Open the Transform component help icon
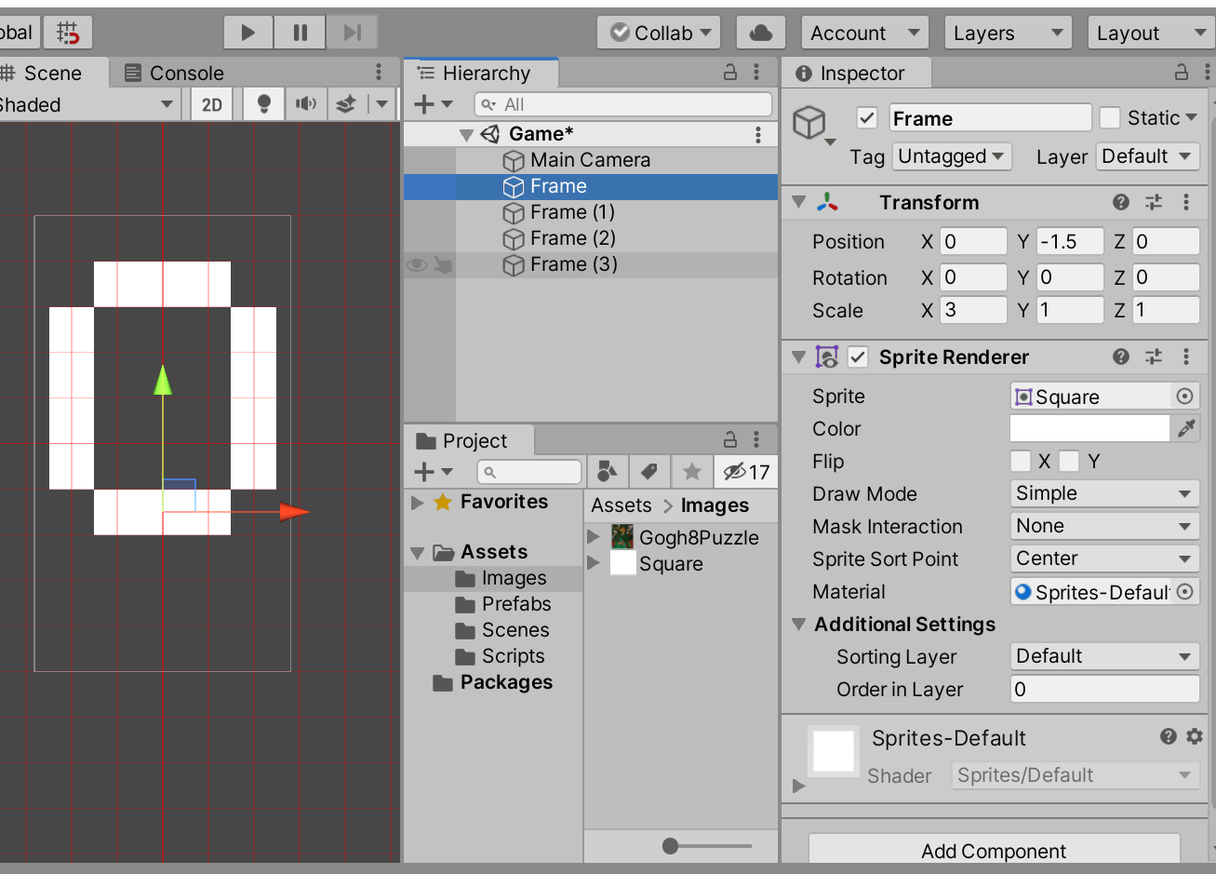Image resolution: width=1216 pixels, height=874 pixels. (x=1121, y=202)
